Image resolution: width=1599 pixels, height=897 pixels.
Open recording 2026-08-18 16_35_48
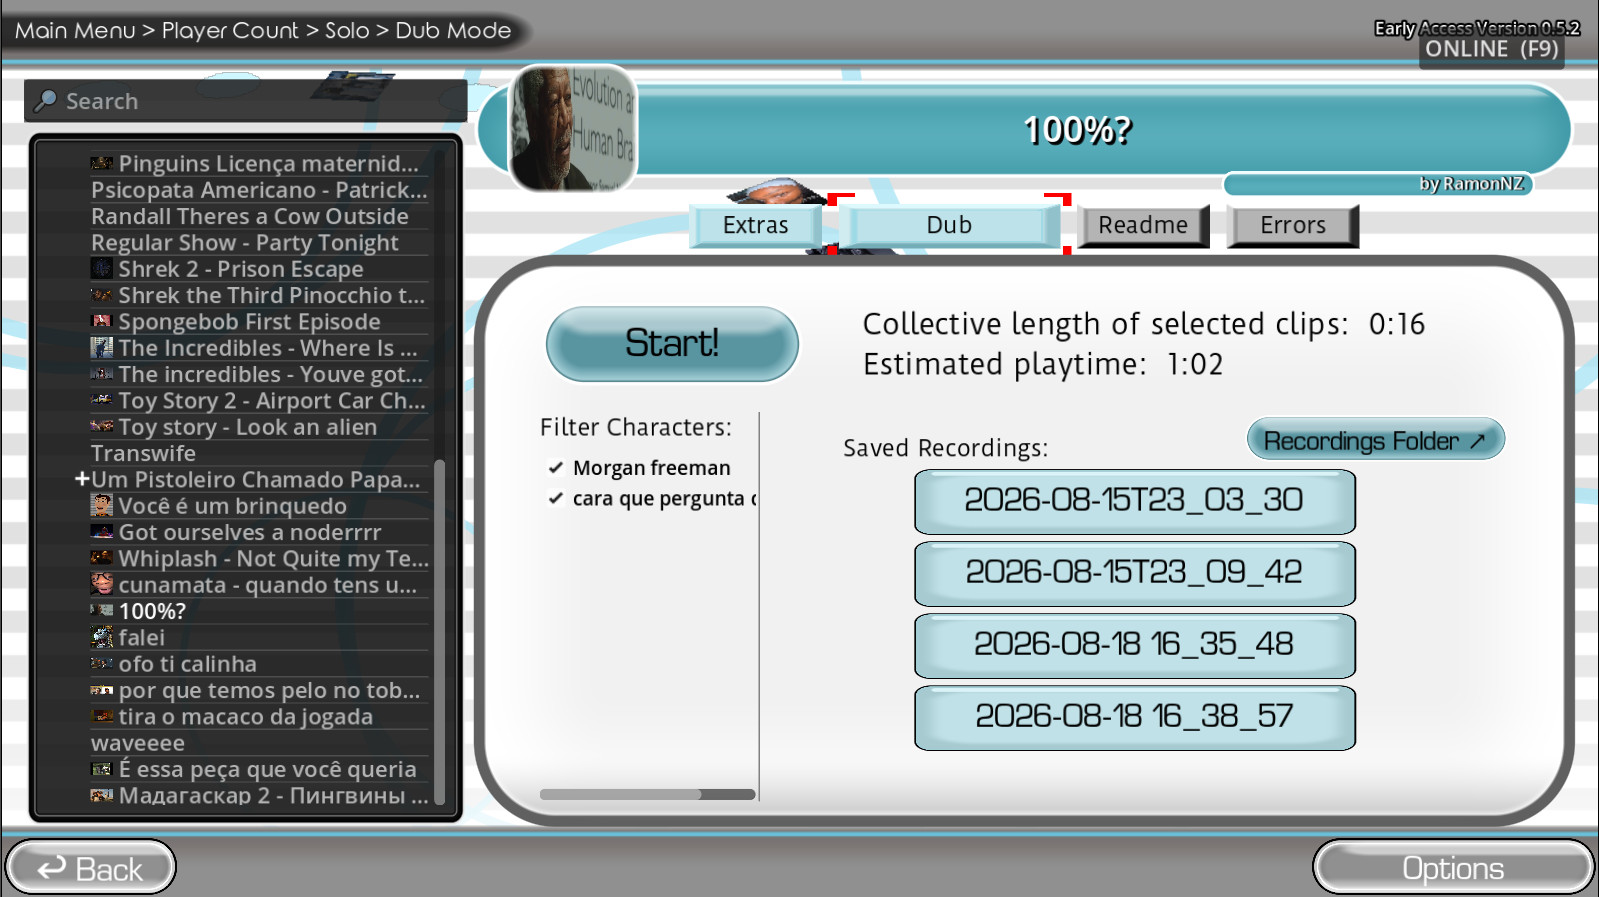(x=1134, y=644)
